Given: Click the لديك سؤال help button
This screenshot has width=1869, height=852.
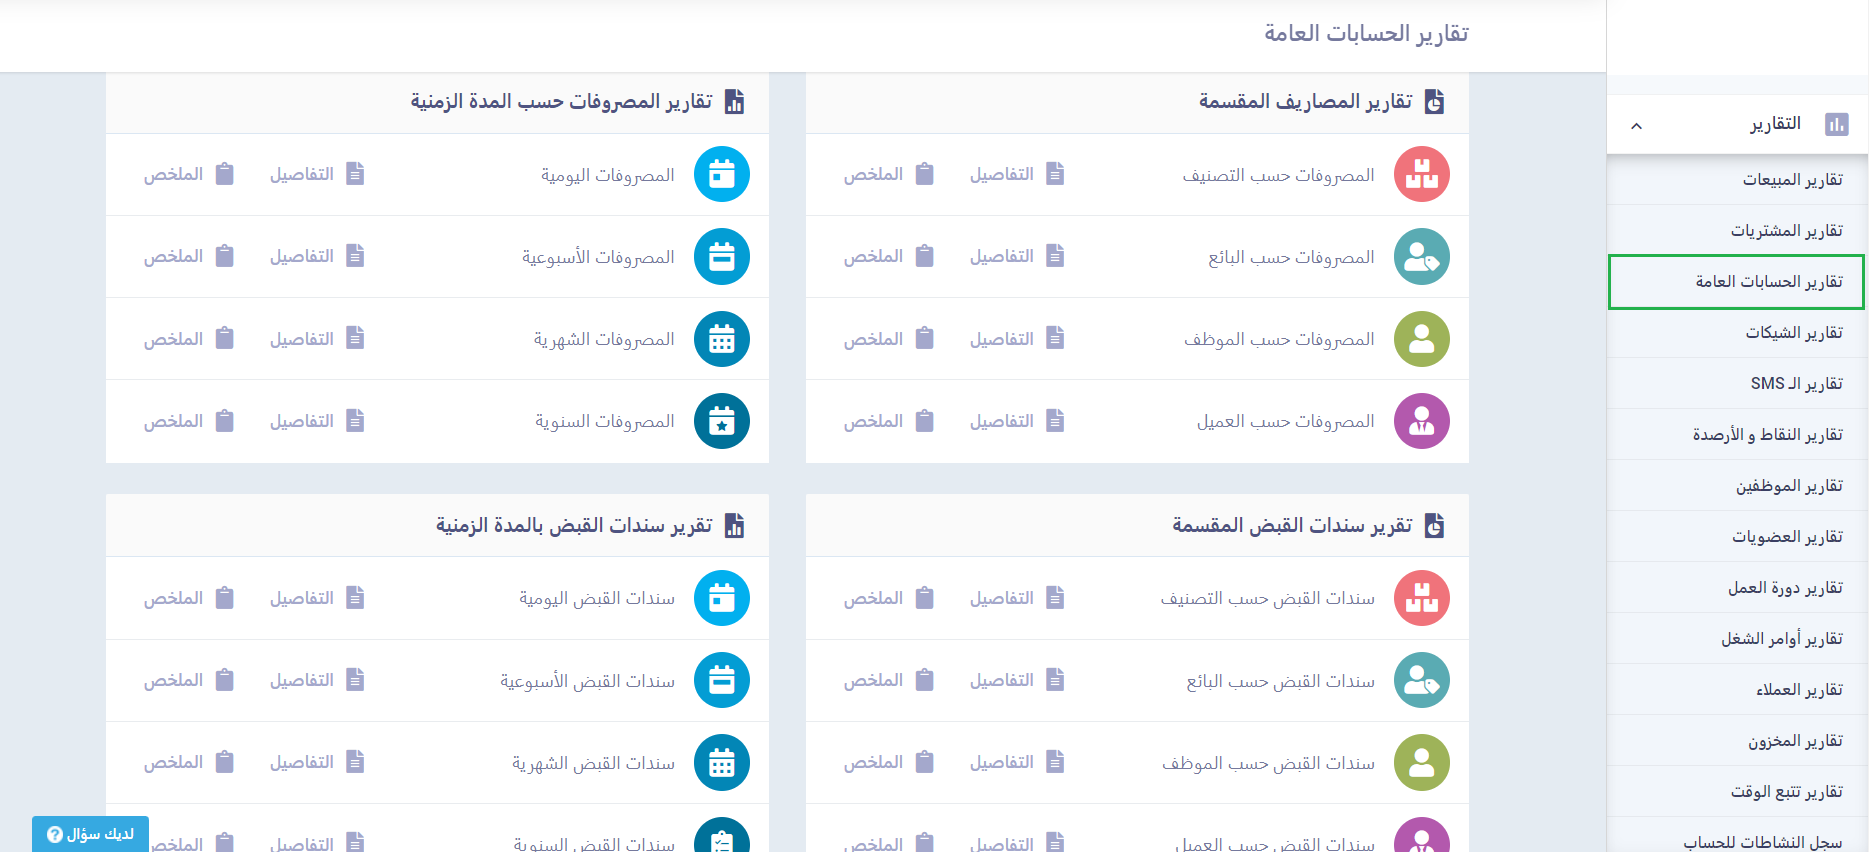Looking at the screenshot, I should (90, 834).
